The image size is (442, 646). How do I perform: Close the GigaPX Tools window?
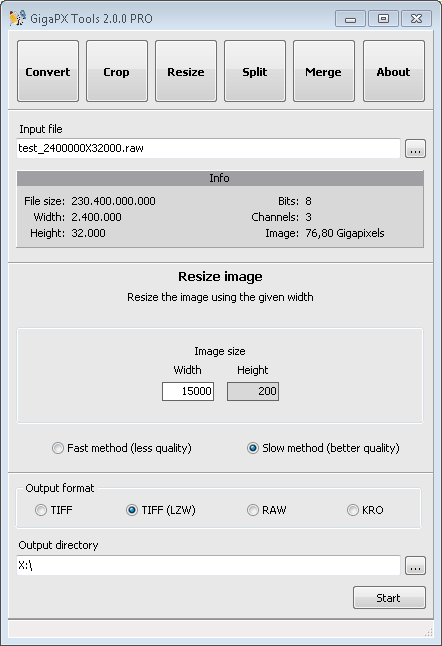416,19
